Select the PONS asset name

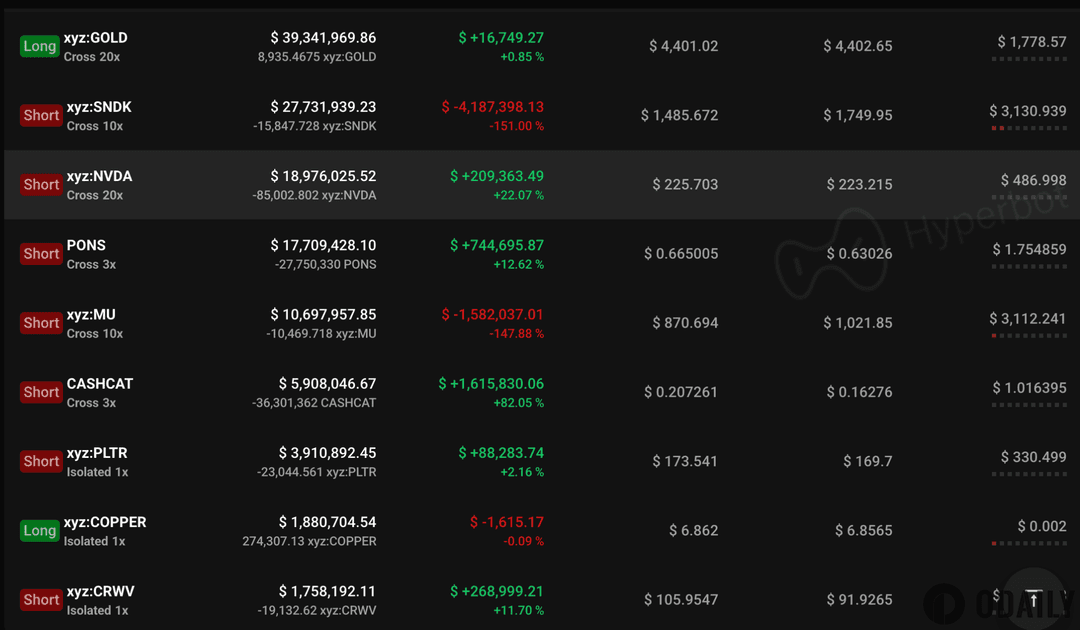86,246
